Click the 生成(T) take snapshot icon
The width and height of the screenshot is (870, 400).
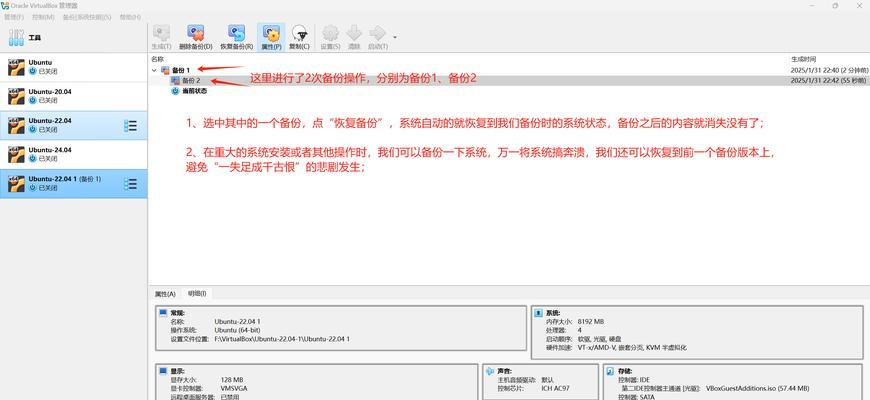pos(161,33)
